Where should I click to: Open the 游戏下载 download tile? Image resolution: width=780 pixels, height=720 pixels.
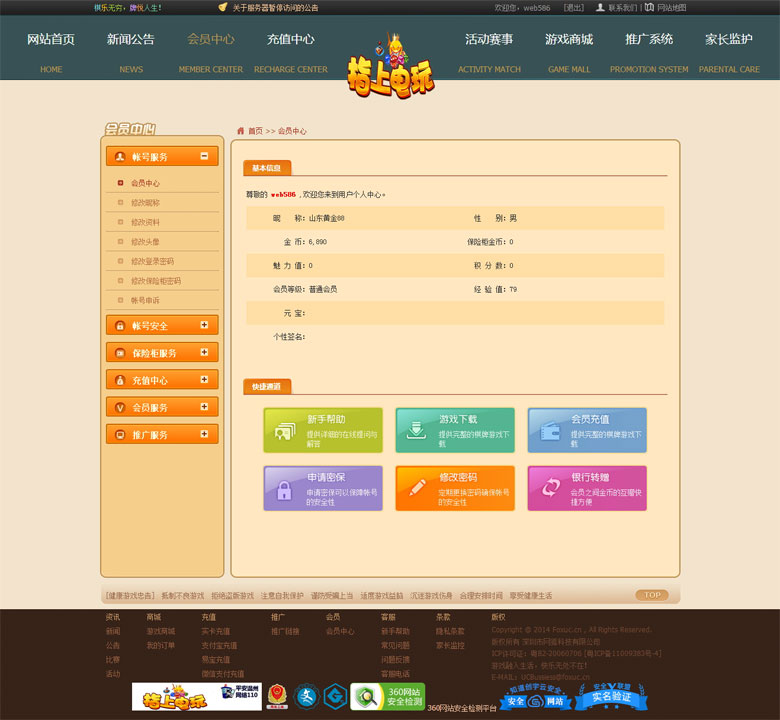pyautogui.click(x=455, y=430)
